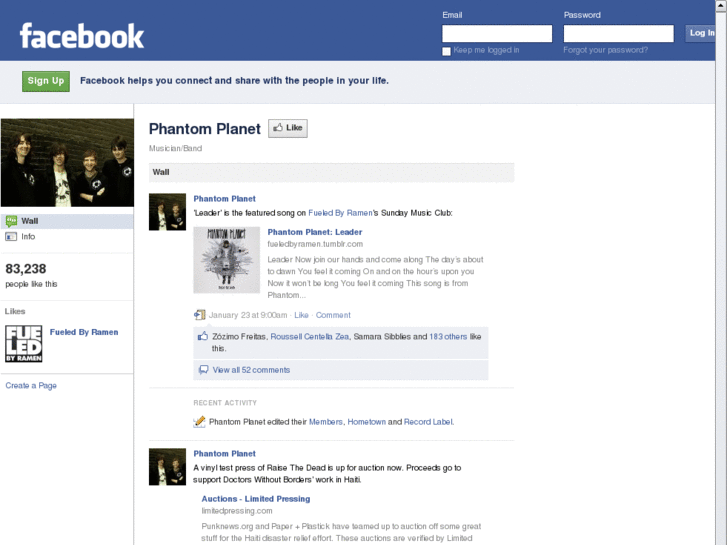Viewport: 727px width, 545px height.
Task: Click into the Email input field
Action: [x=497, y=33]
